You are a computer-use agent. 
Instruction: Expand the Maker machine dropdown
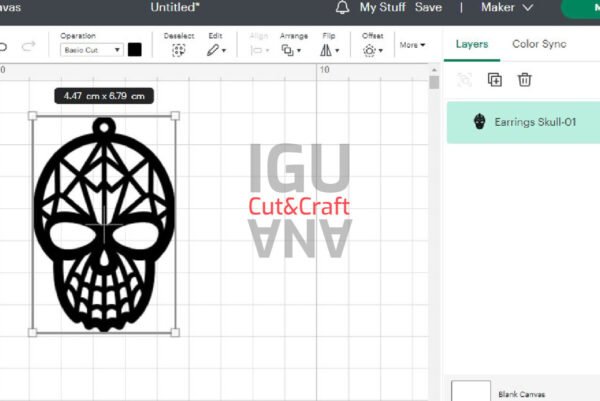[506, 8]
